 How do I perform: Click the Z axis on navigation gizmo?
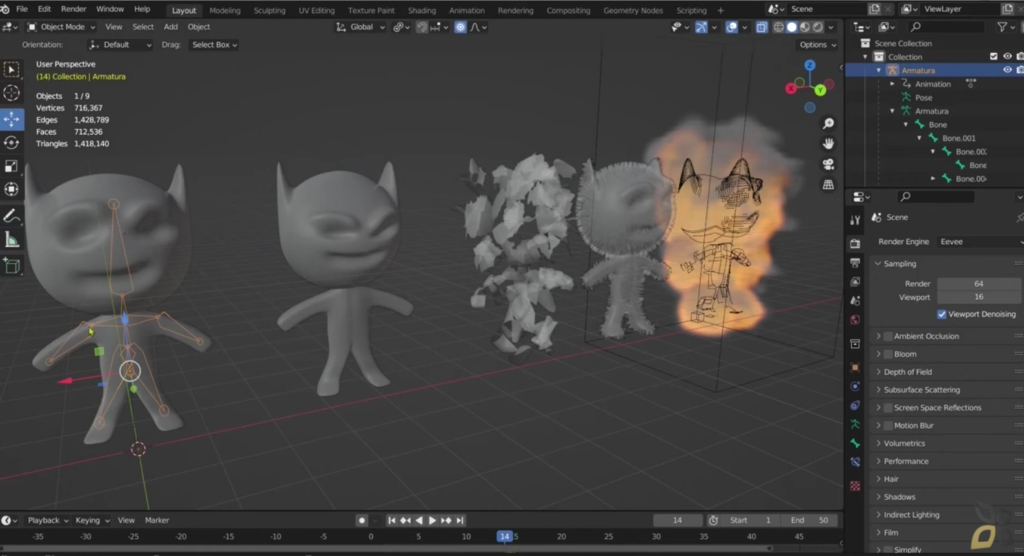810,65
